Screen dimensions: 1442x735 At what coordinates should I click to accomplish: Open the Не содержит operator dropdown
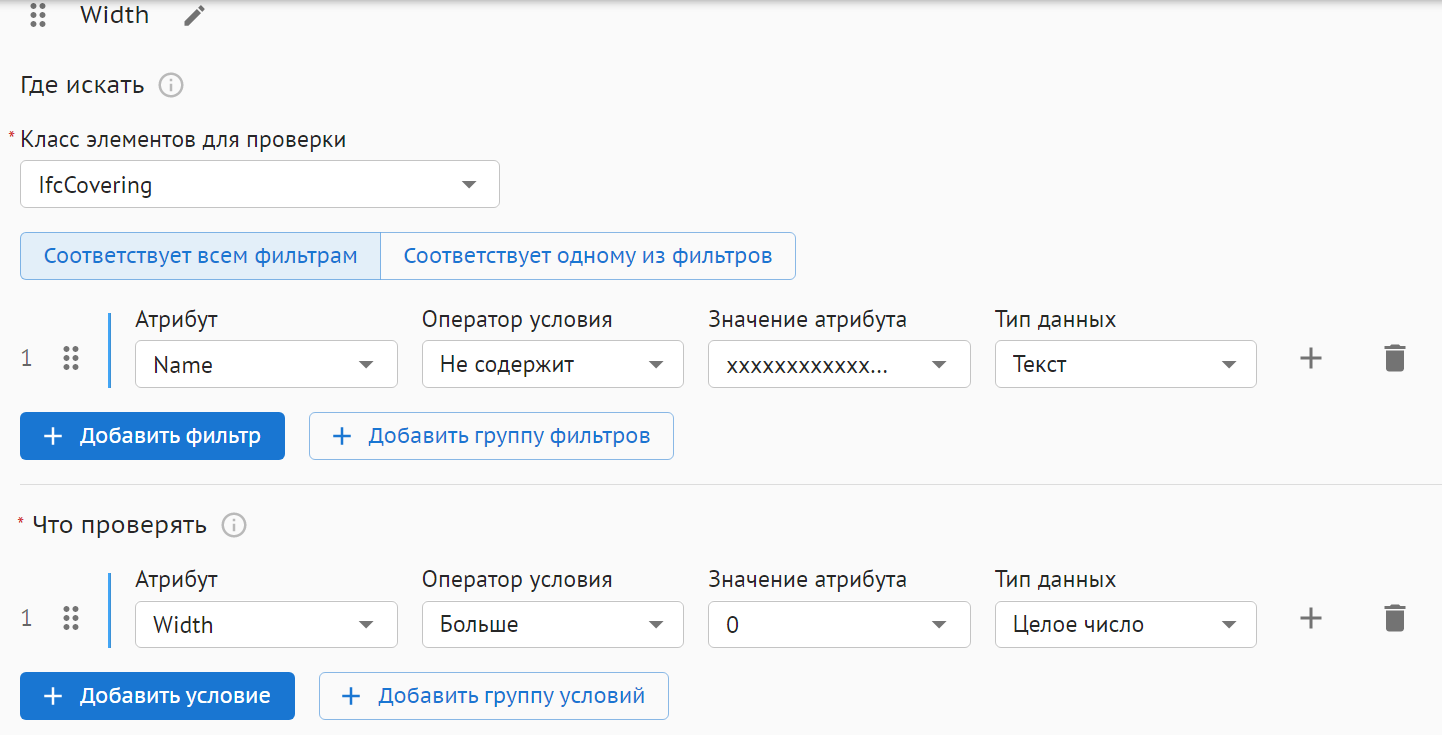[x=552, y=364]
